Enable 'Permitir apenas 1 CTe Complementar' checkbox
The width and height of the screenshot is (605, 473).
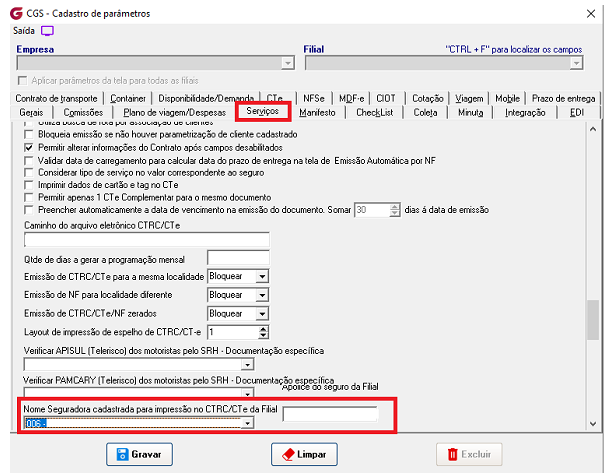tap(29, 198)
